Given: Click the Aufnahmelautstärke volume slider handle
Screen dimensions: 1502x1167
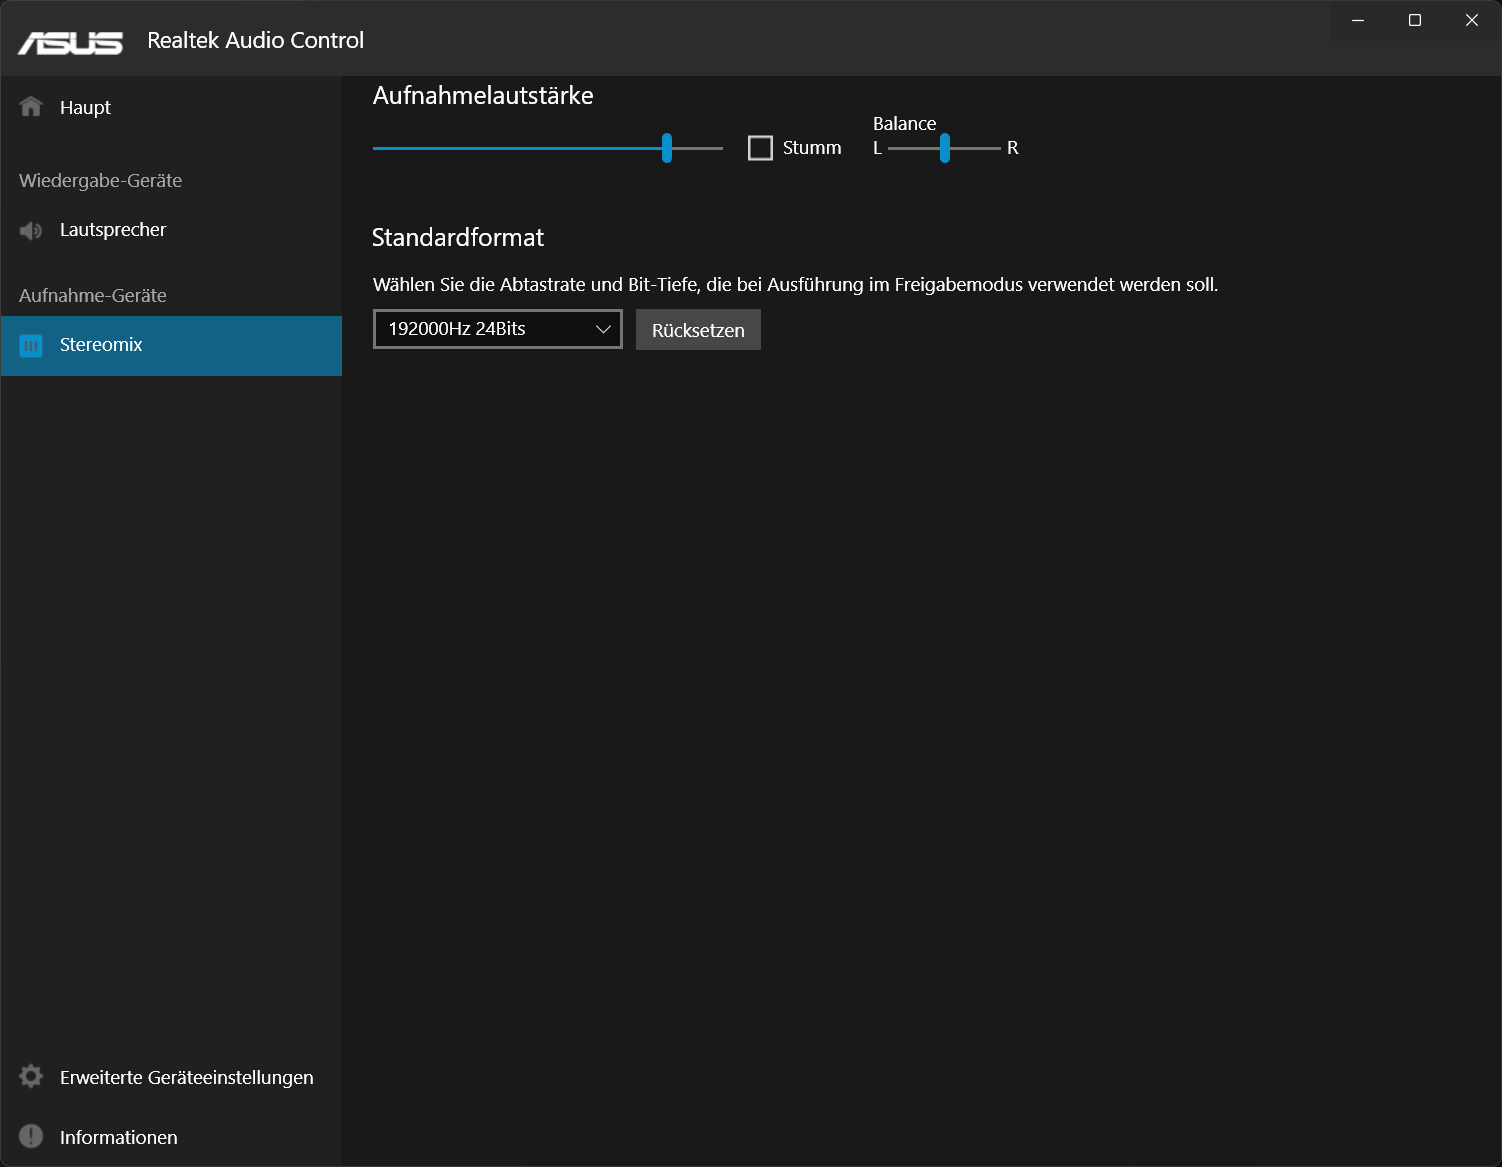Looking at the screenshot, I should click(x=667, y=148).
